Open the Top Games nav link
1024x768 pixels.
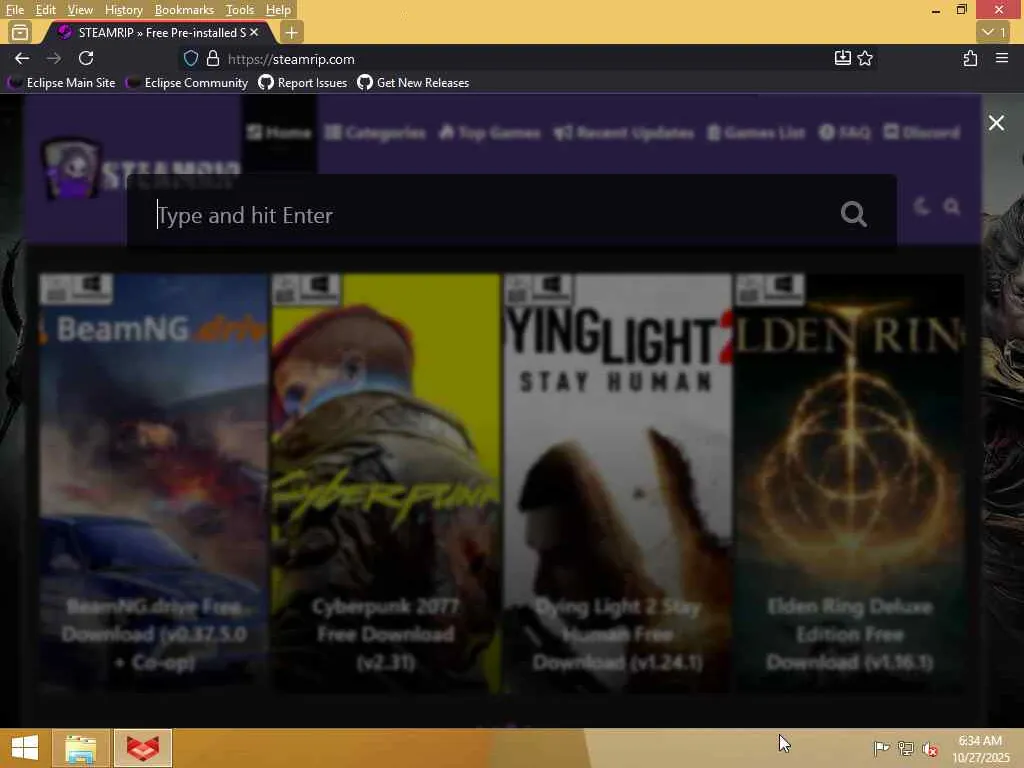[490, 133]
